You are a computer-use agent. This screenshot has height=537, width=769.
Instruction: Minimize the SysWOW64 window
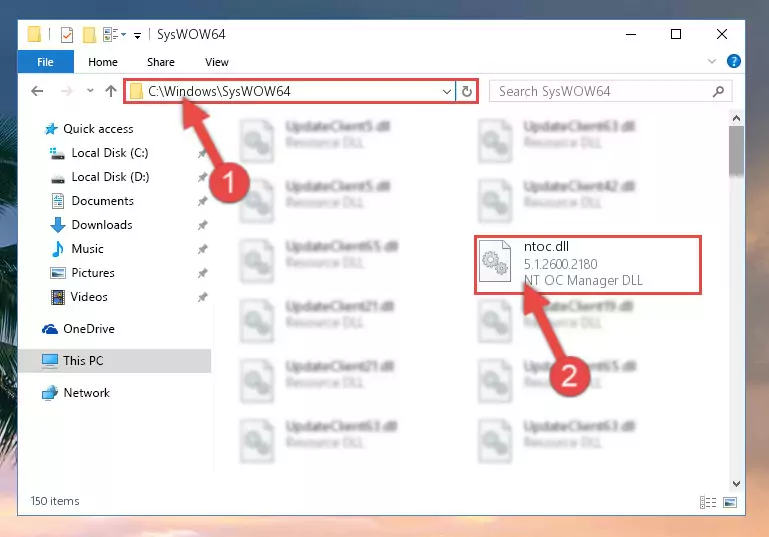[x=631, y=34]
